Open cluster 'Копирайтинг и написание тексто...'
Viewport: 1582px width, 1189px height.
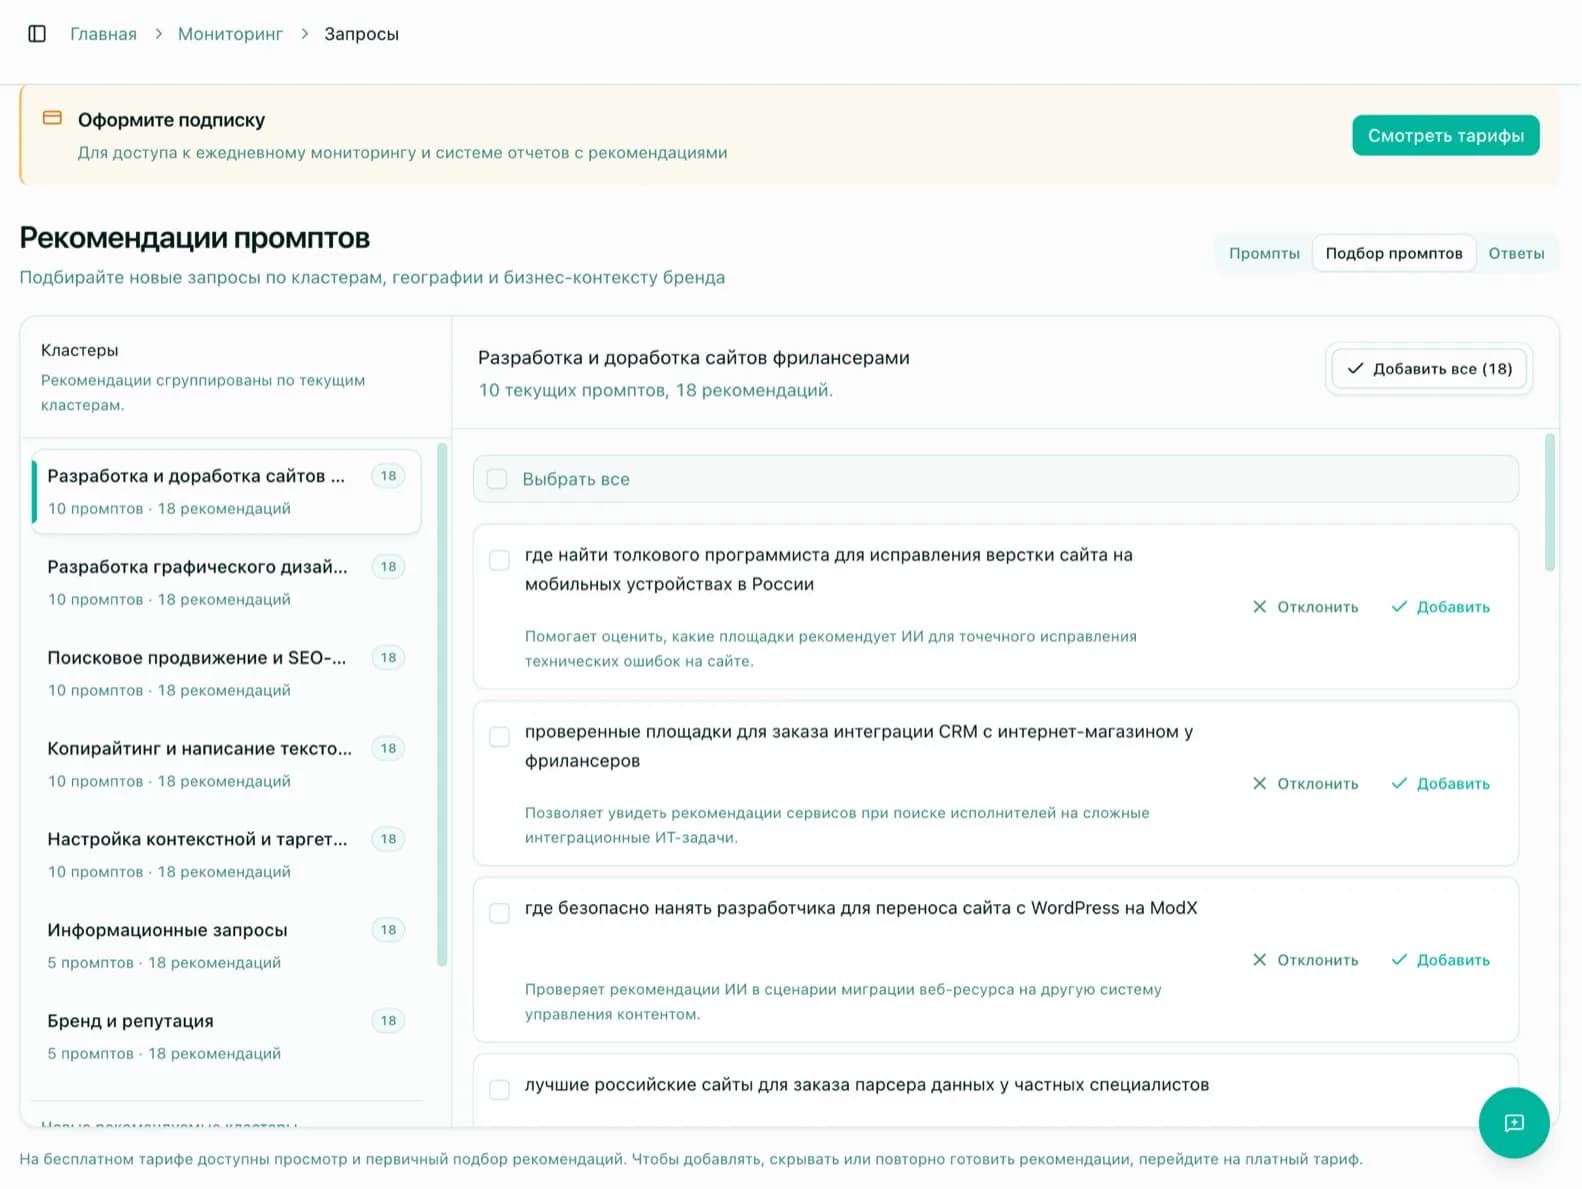[226, 764]
